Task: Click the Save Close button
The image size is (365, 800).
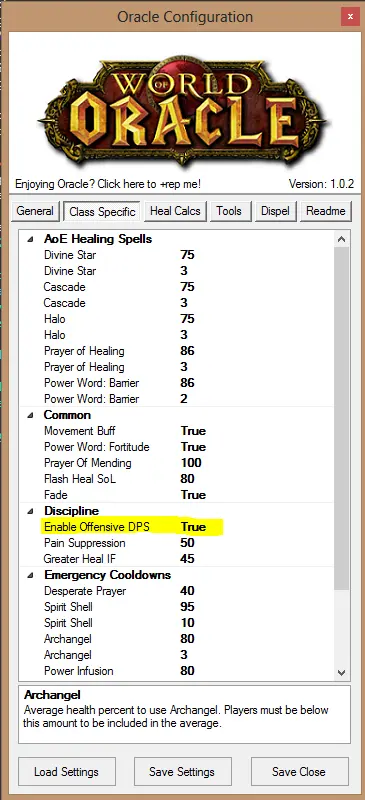Action: click(x=299, y=771)
